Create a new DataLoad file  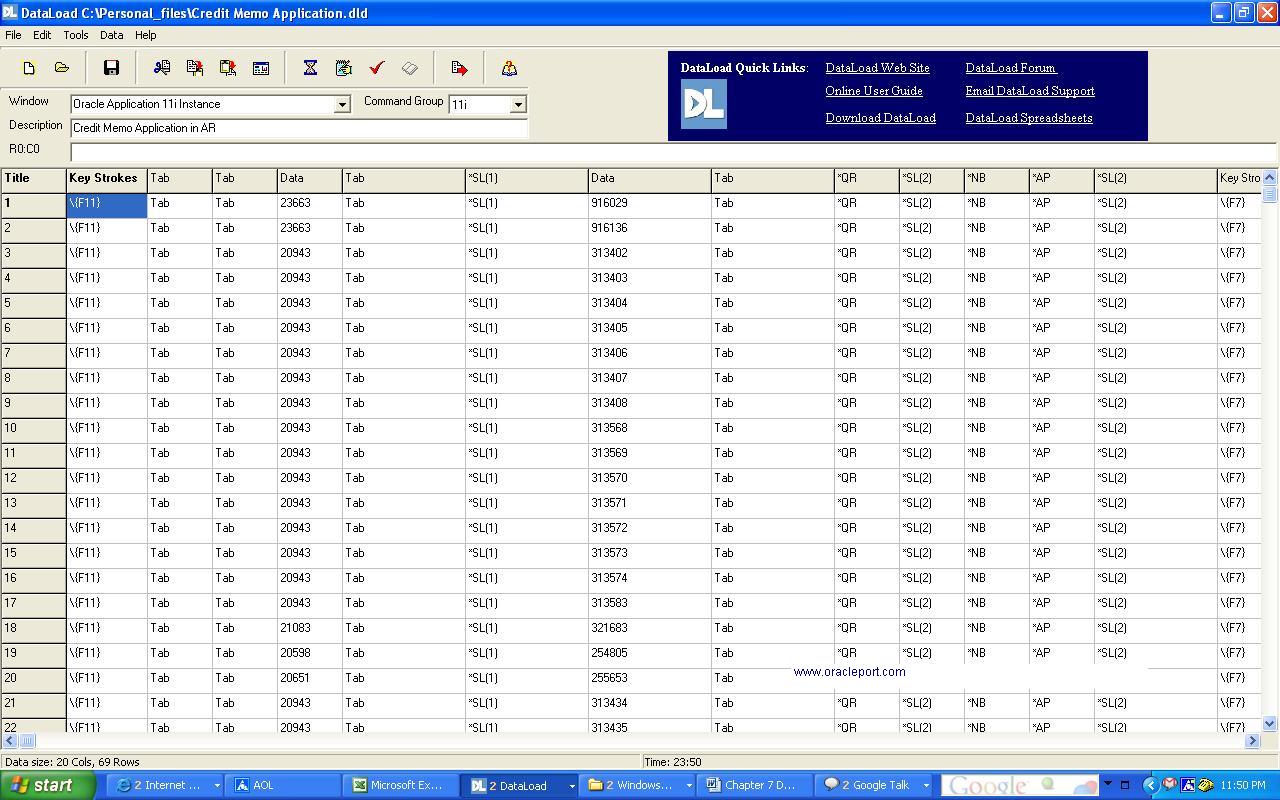point(29,67)
